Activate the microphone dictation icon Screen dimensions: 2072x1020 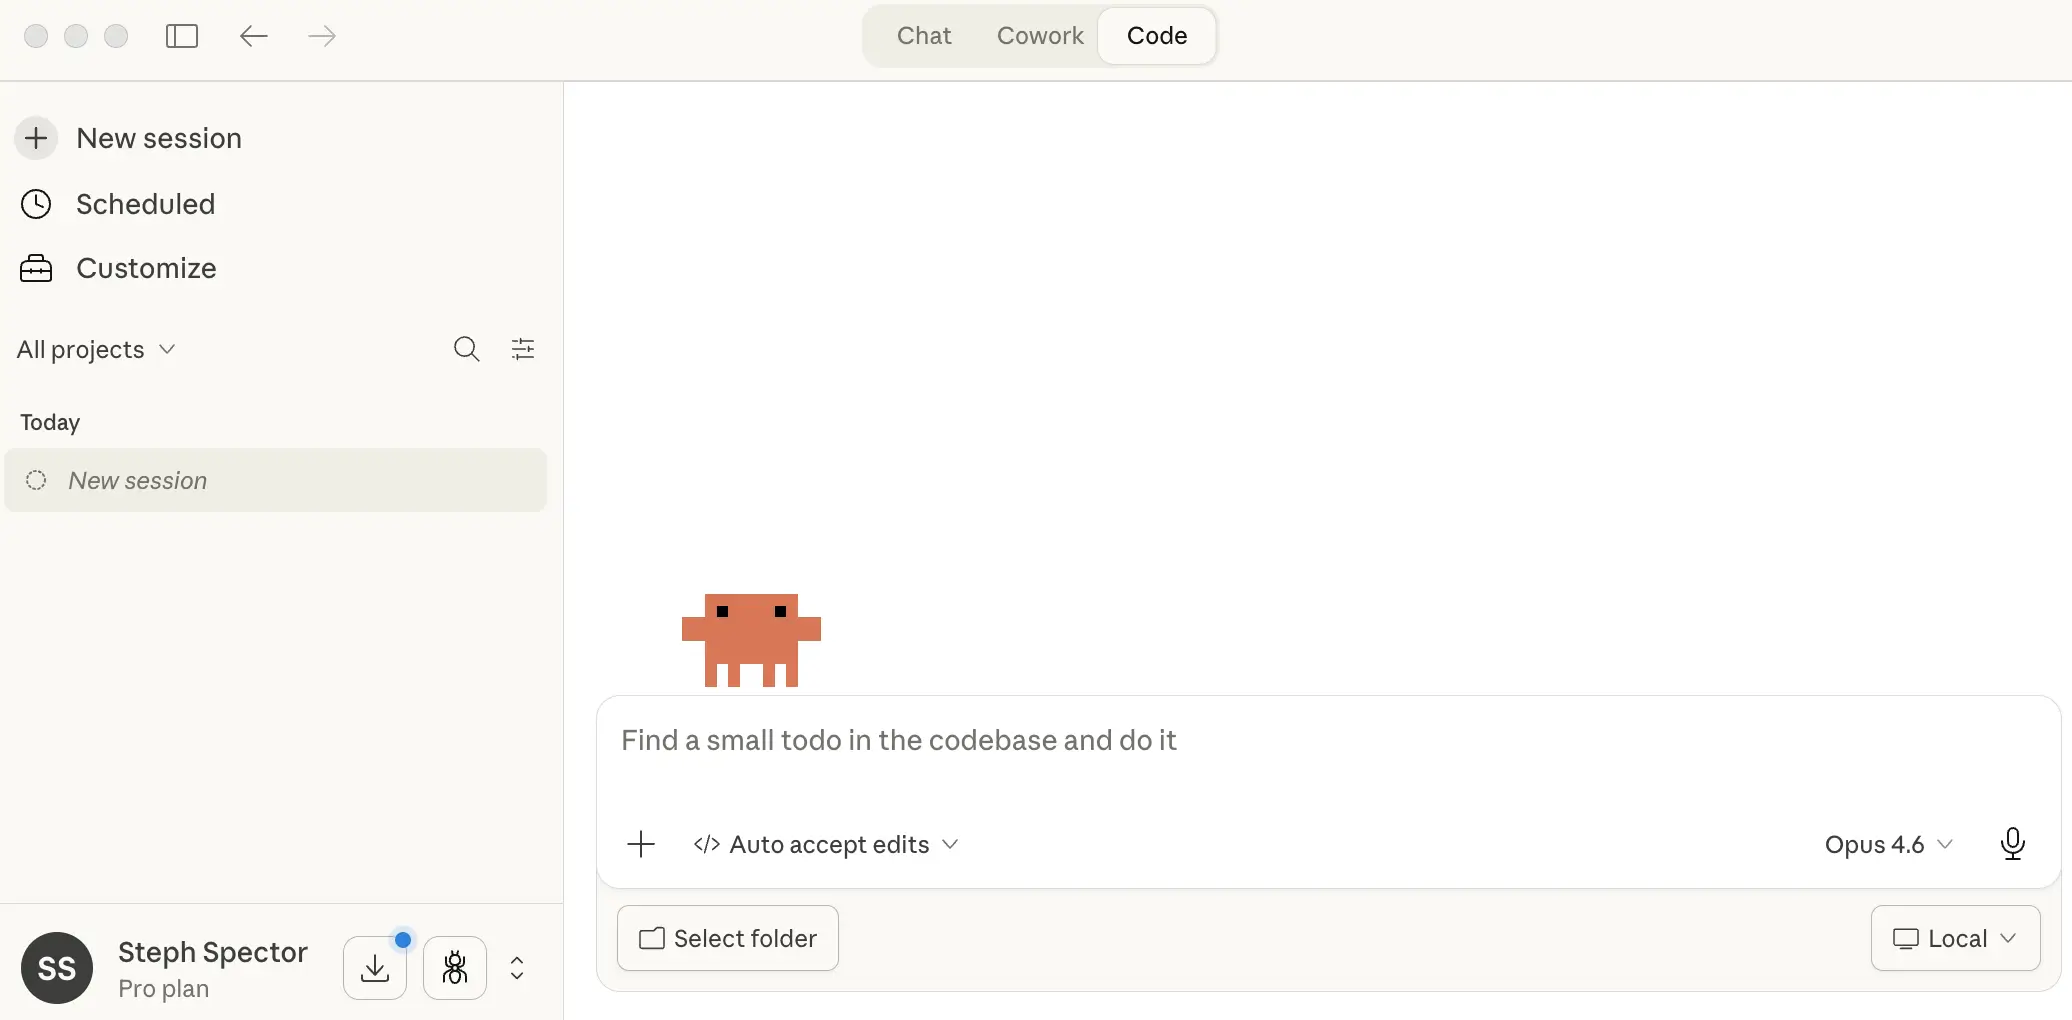[2012, 844]
